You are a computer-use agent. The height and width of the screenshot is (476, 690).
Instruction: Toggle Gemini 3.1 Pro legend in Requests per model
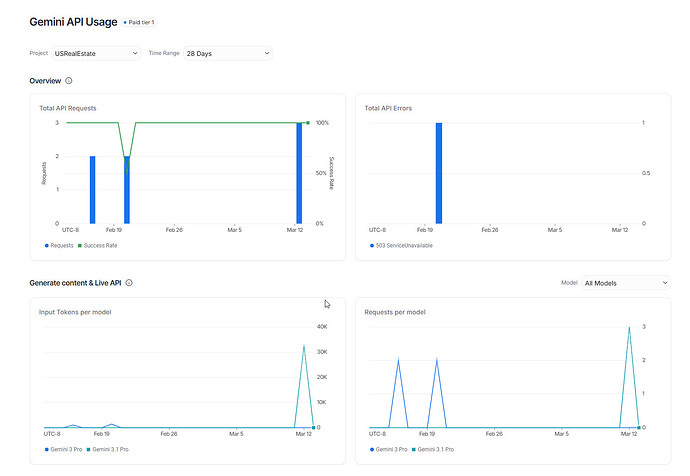(x=433, y=449)
